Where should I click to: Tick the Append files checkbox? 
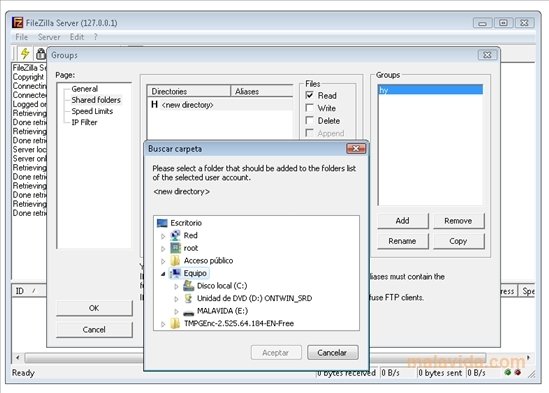(310, 133)
